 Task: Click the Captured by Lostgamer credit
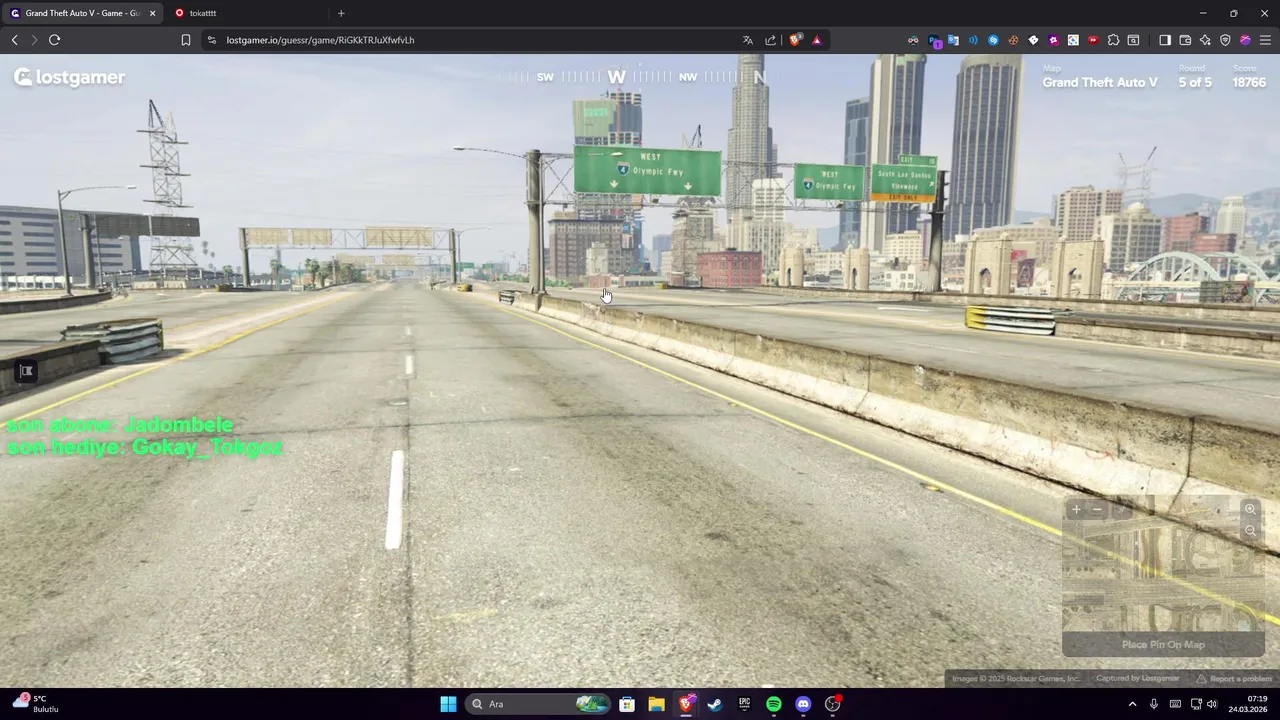point(1137,679)
